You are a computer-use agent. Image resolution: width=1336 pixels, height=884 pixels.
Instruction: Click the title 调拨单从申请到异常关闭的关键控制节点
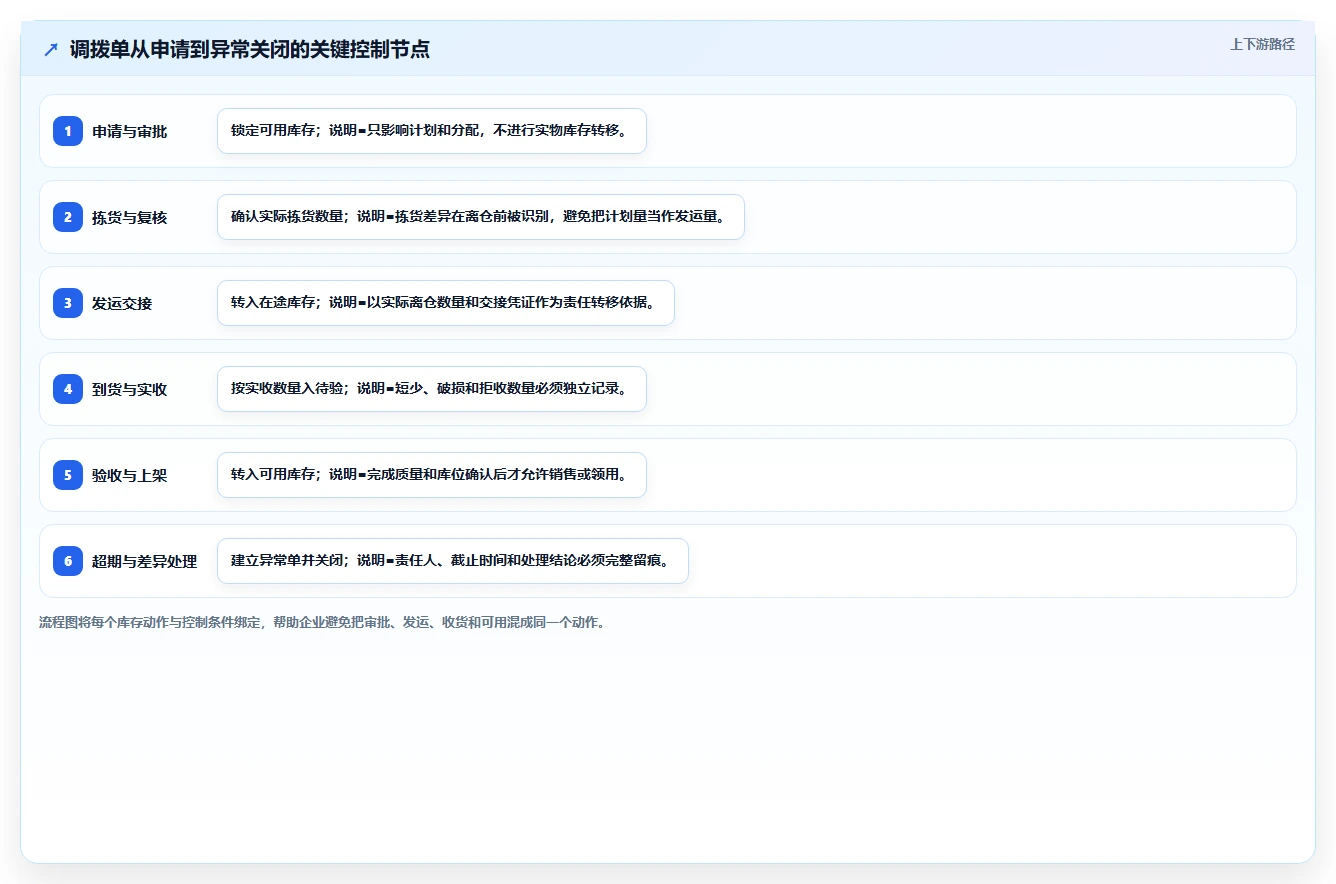pyautogui.click(x=250, y=49)
